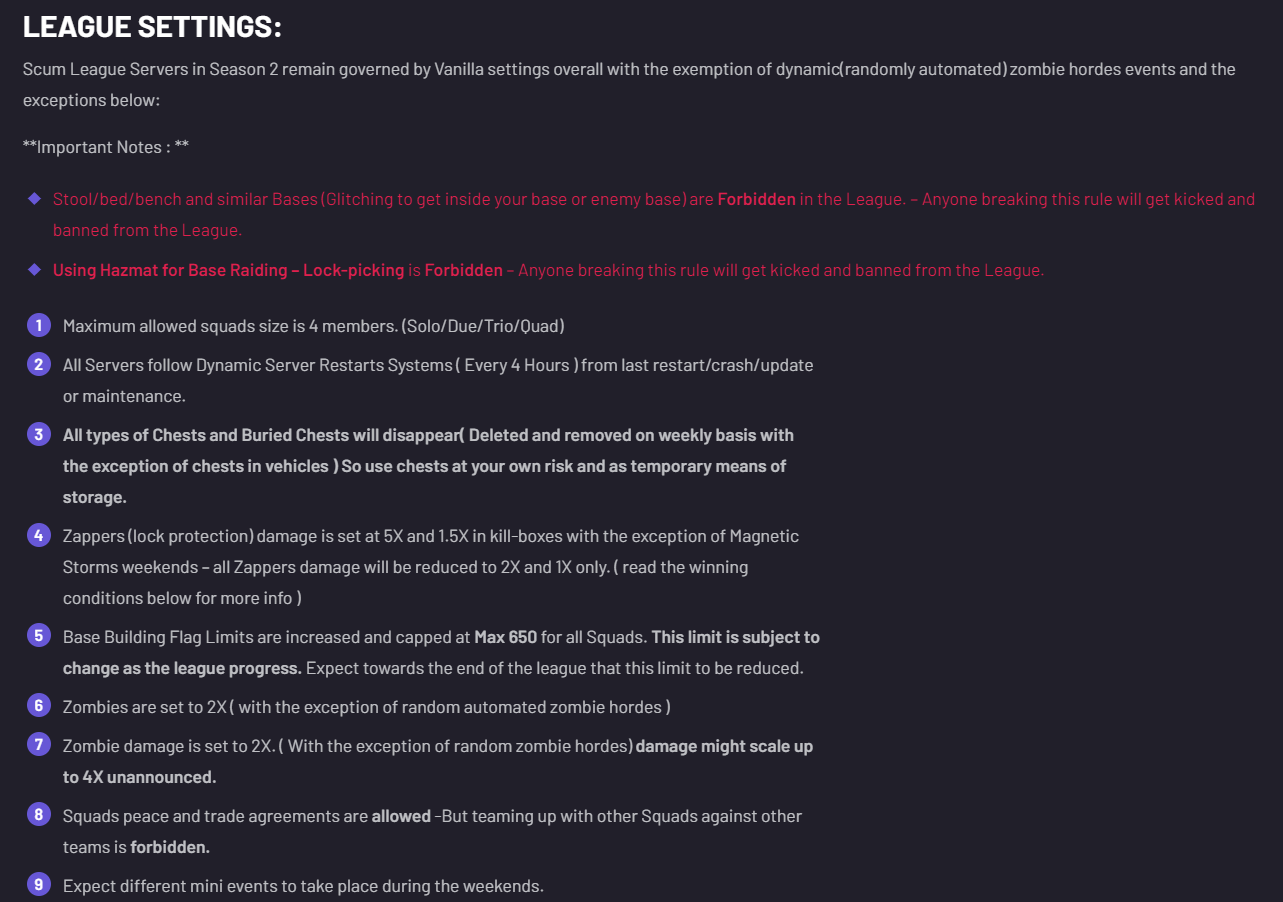Click the Important Notes label
Viewport: 1283px width, 902px height.
105,147
